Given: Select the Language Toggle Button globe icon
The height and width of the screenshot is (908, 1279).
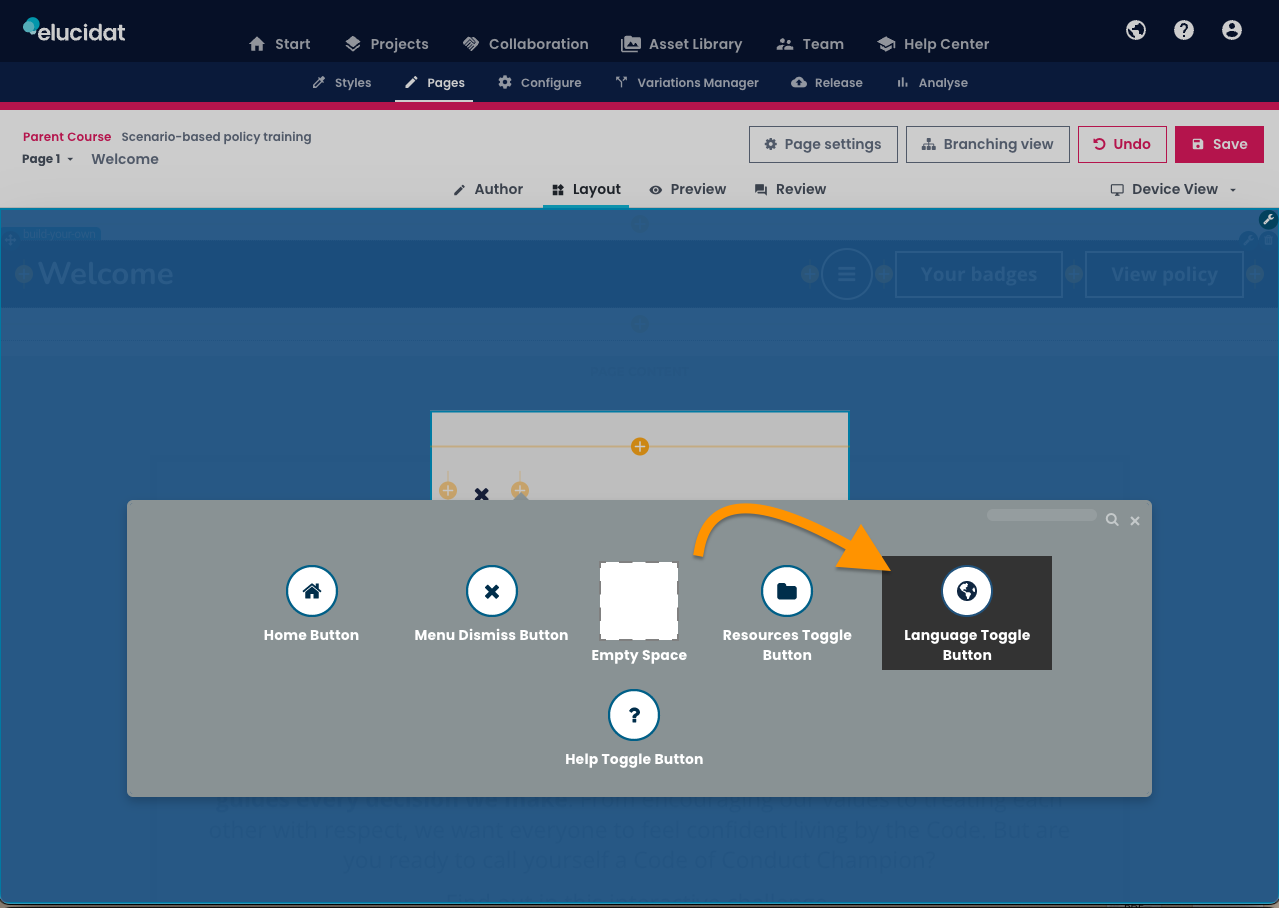Looking at the screenshot, I should pos(966,592).
